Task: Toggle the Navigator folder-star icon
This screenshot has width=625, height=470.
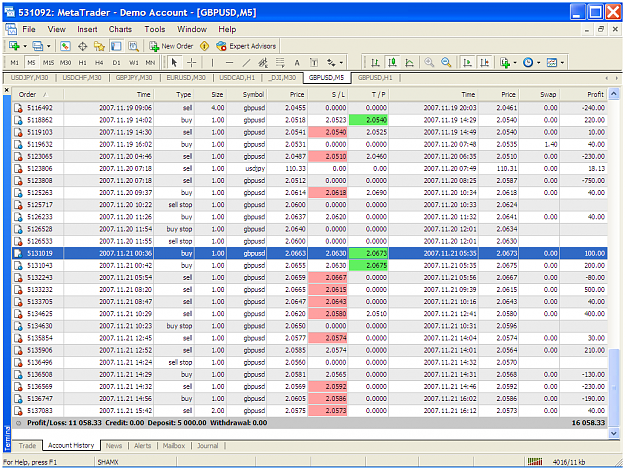Action: coord(99,46)
